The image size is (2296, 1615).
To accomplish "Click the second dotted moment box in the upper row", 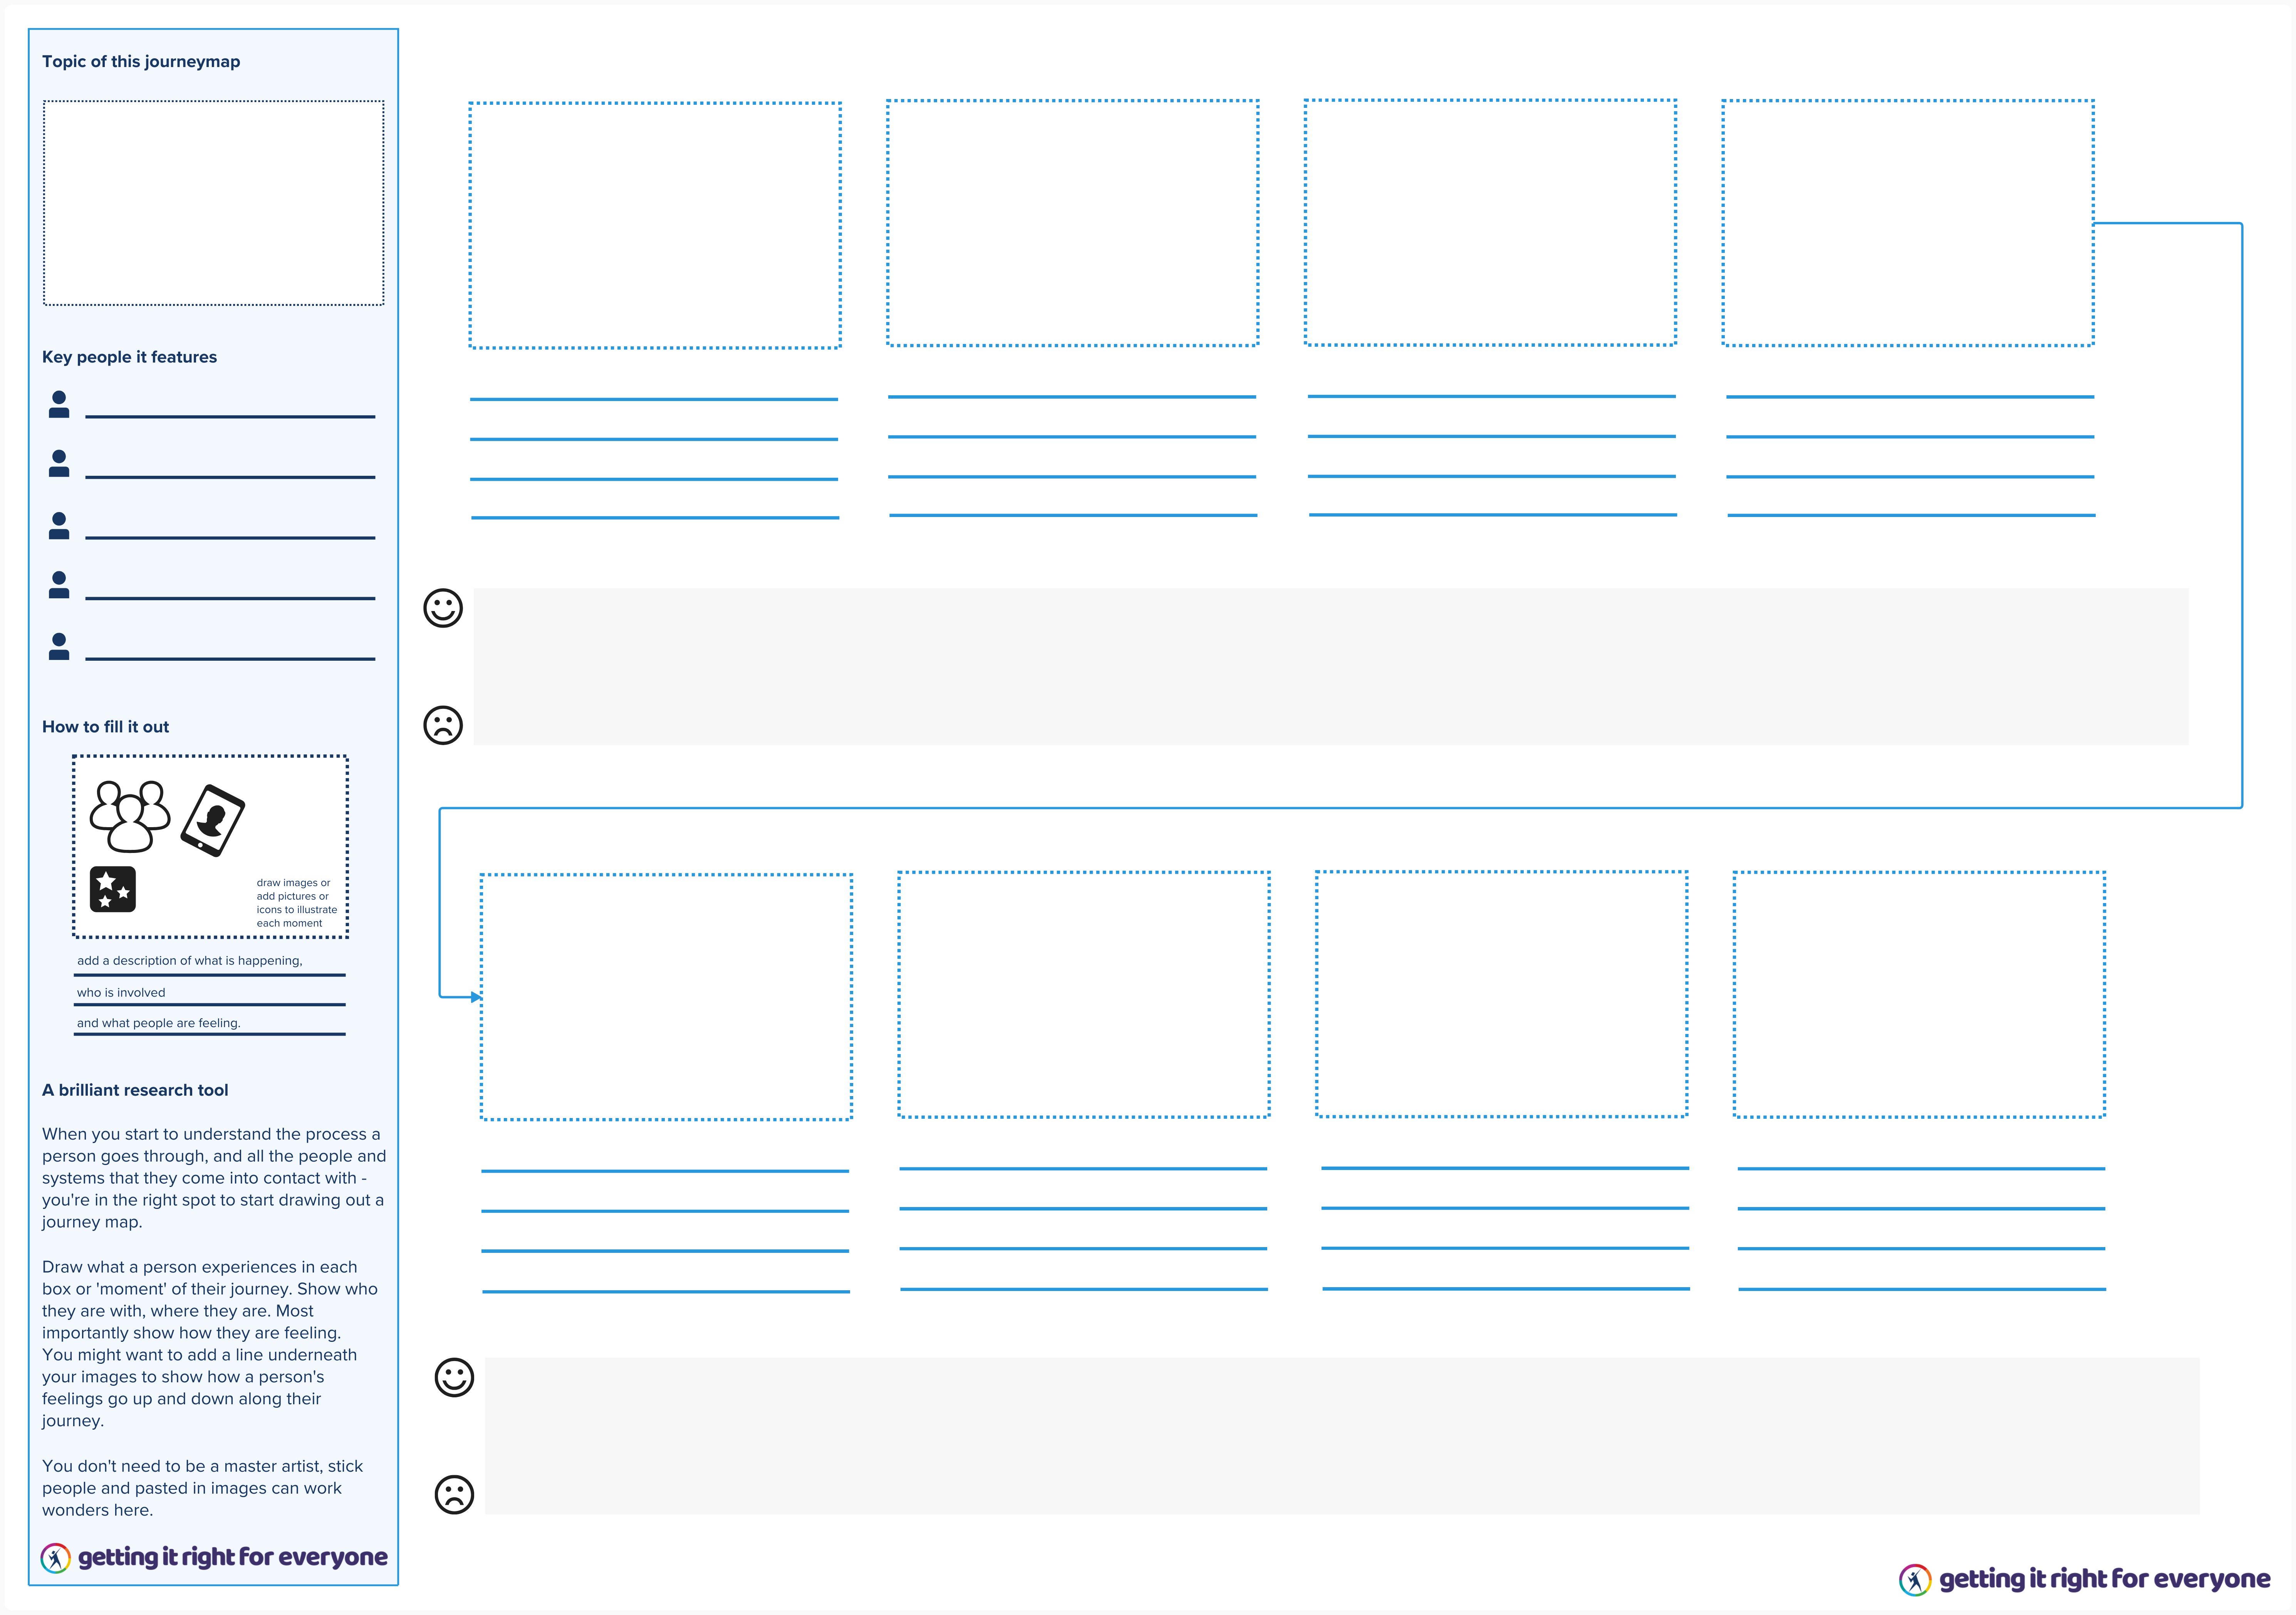I will (x=1073, y=223).
